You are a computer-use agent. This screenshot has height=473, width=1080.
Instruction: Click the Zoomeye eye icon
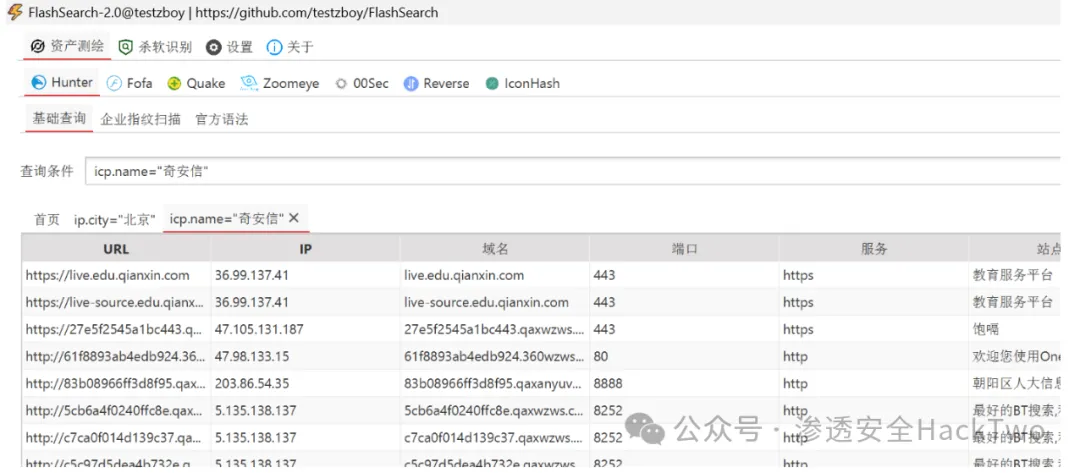pyautogui.click(x=249, y=83)
